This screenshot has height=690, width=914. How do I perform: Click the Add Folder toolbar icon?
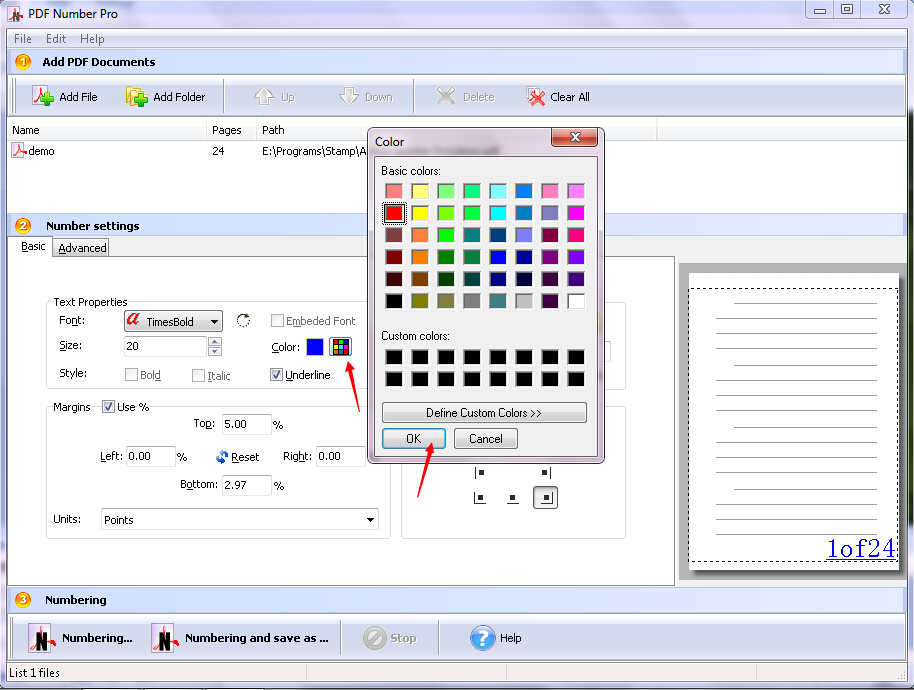(x=137, y=96)
